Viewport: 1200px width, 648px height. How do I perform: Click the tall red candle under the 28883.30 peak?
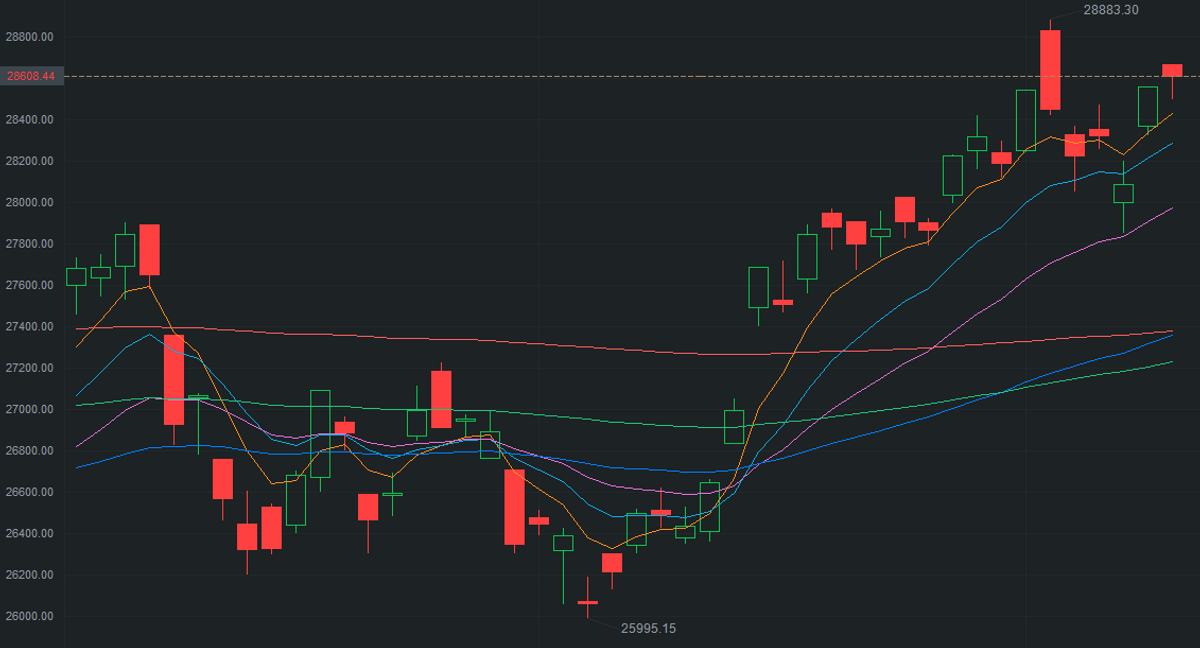point(1050,70)
